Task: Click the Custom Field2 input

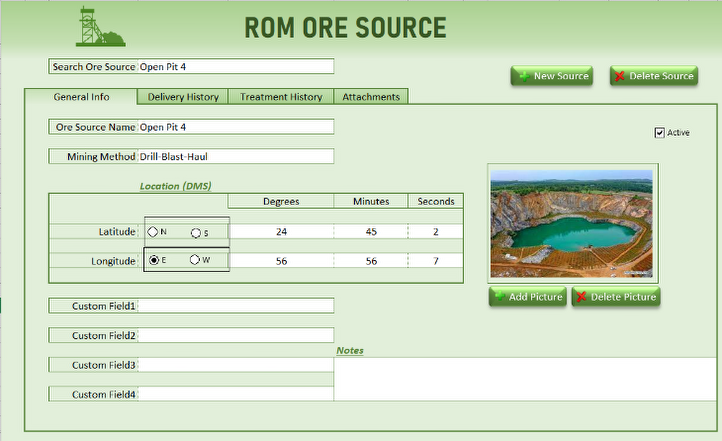Action: [236, 335]
